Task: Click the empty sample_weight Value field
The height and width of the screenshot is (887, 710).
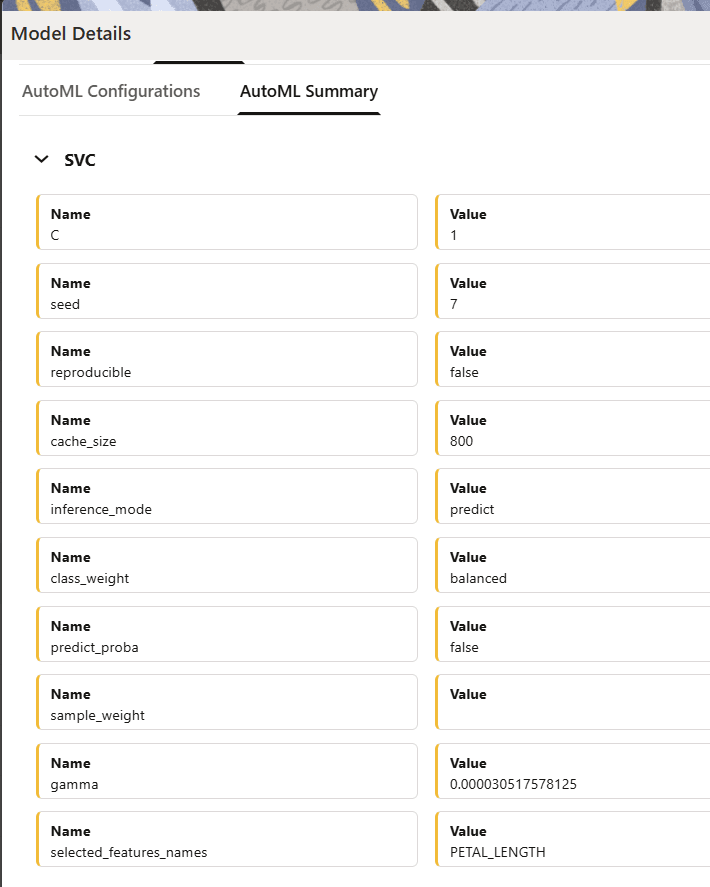Action: 570,701
